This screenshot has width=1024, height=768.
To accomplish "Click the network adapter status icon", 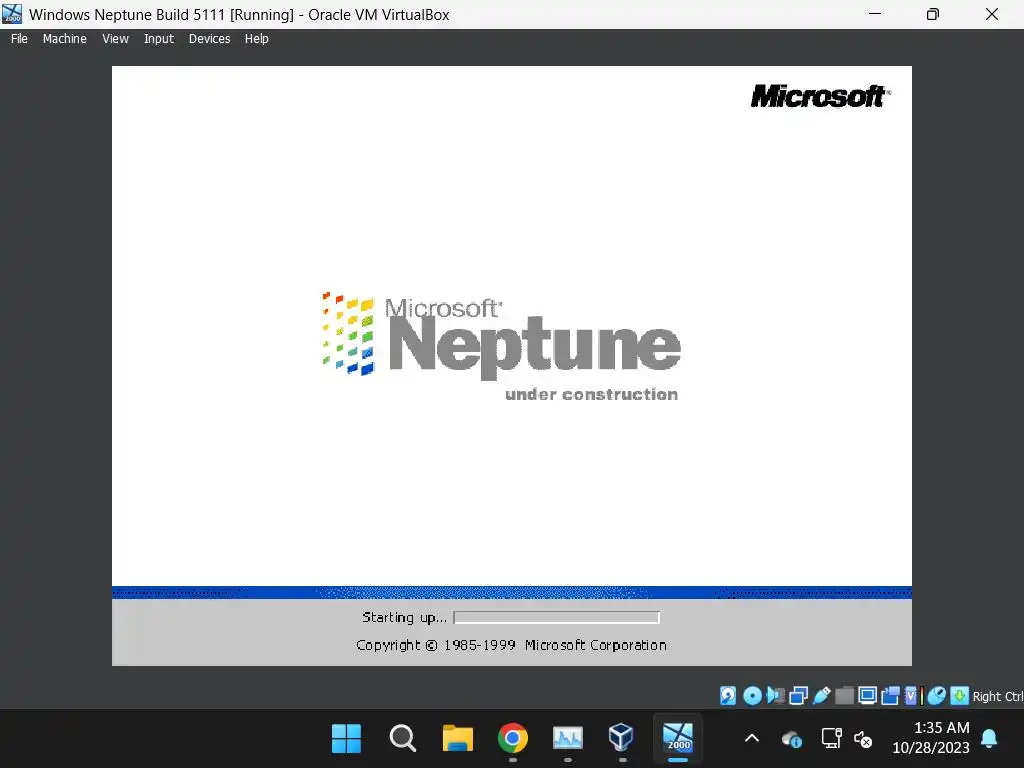I will click(x=798, y=696).
